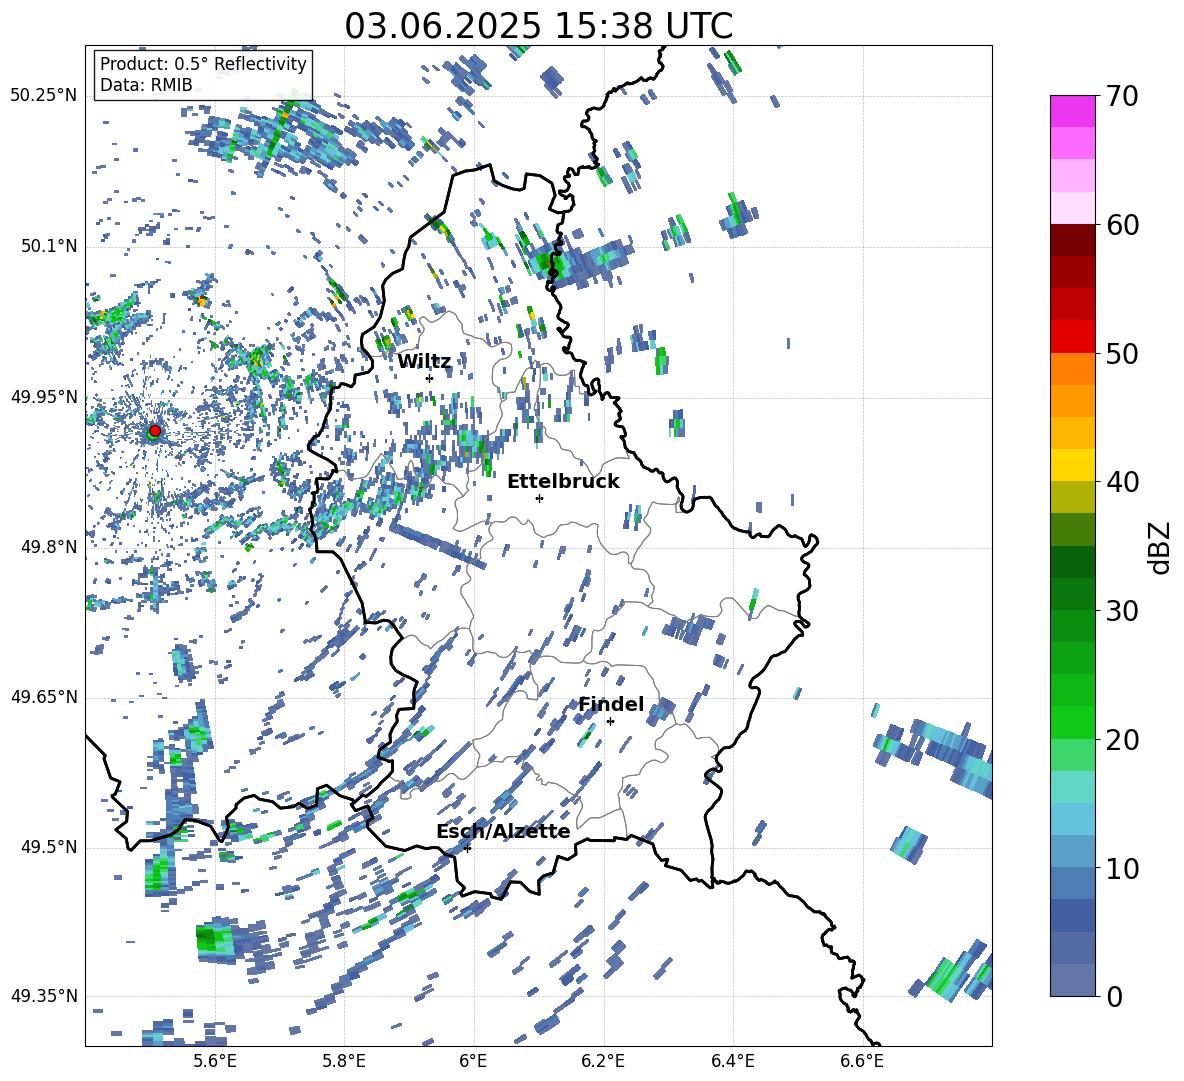Click the red radar location dot
1184x1081 pixels.
click(x=155, y=431)
